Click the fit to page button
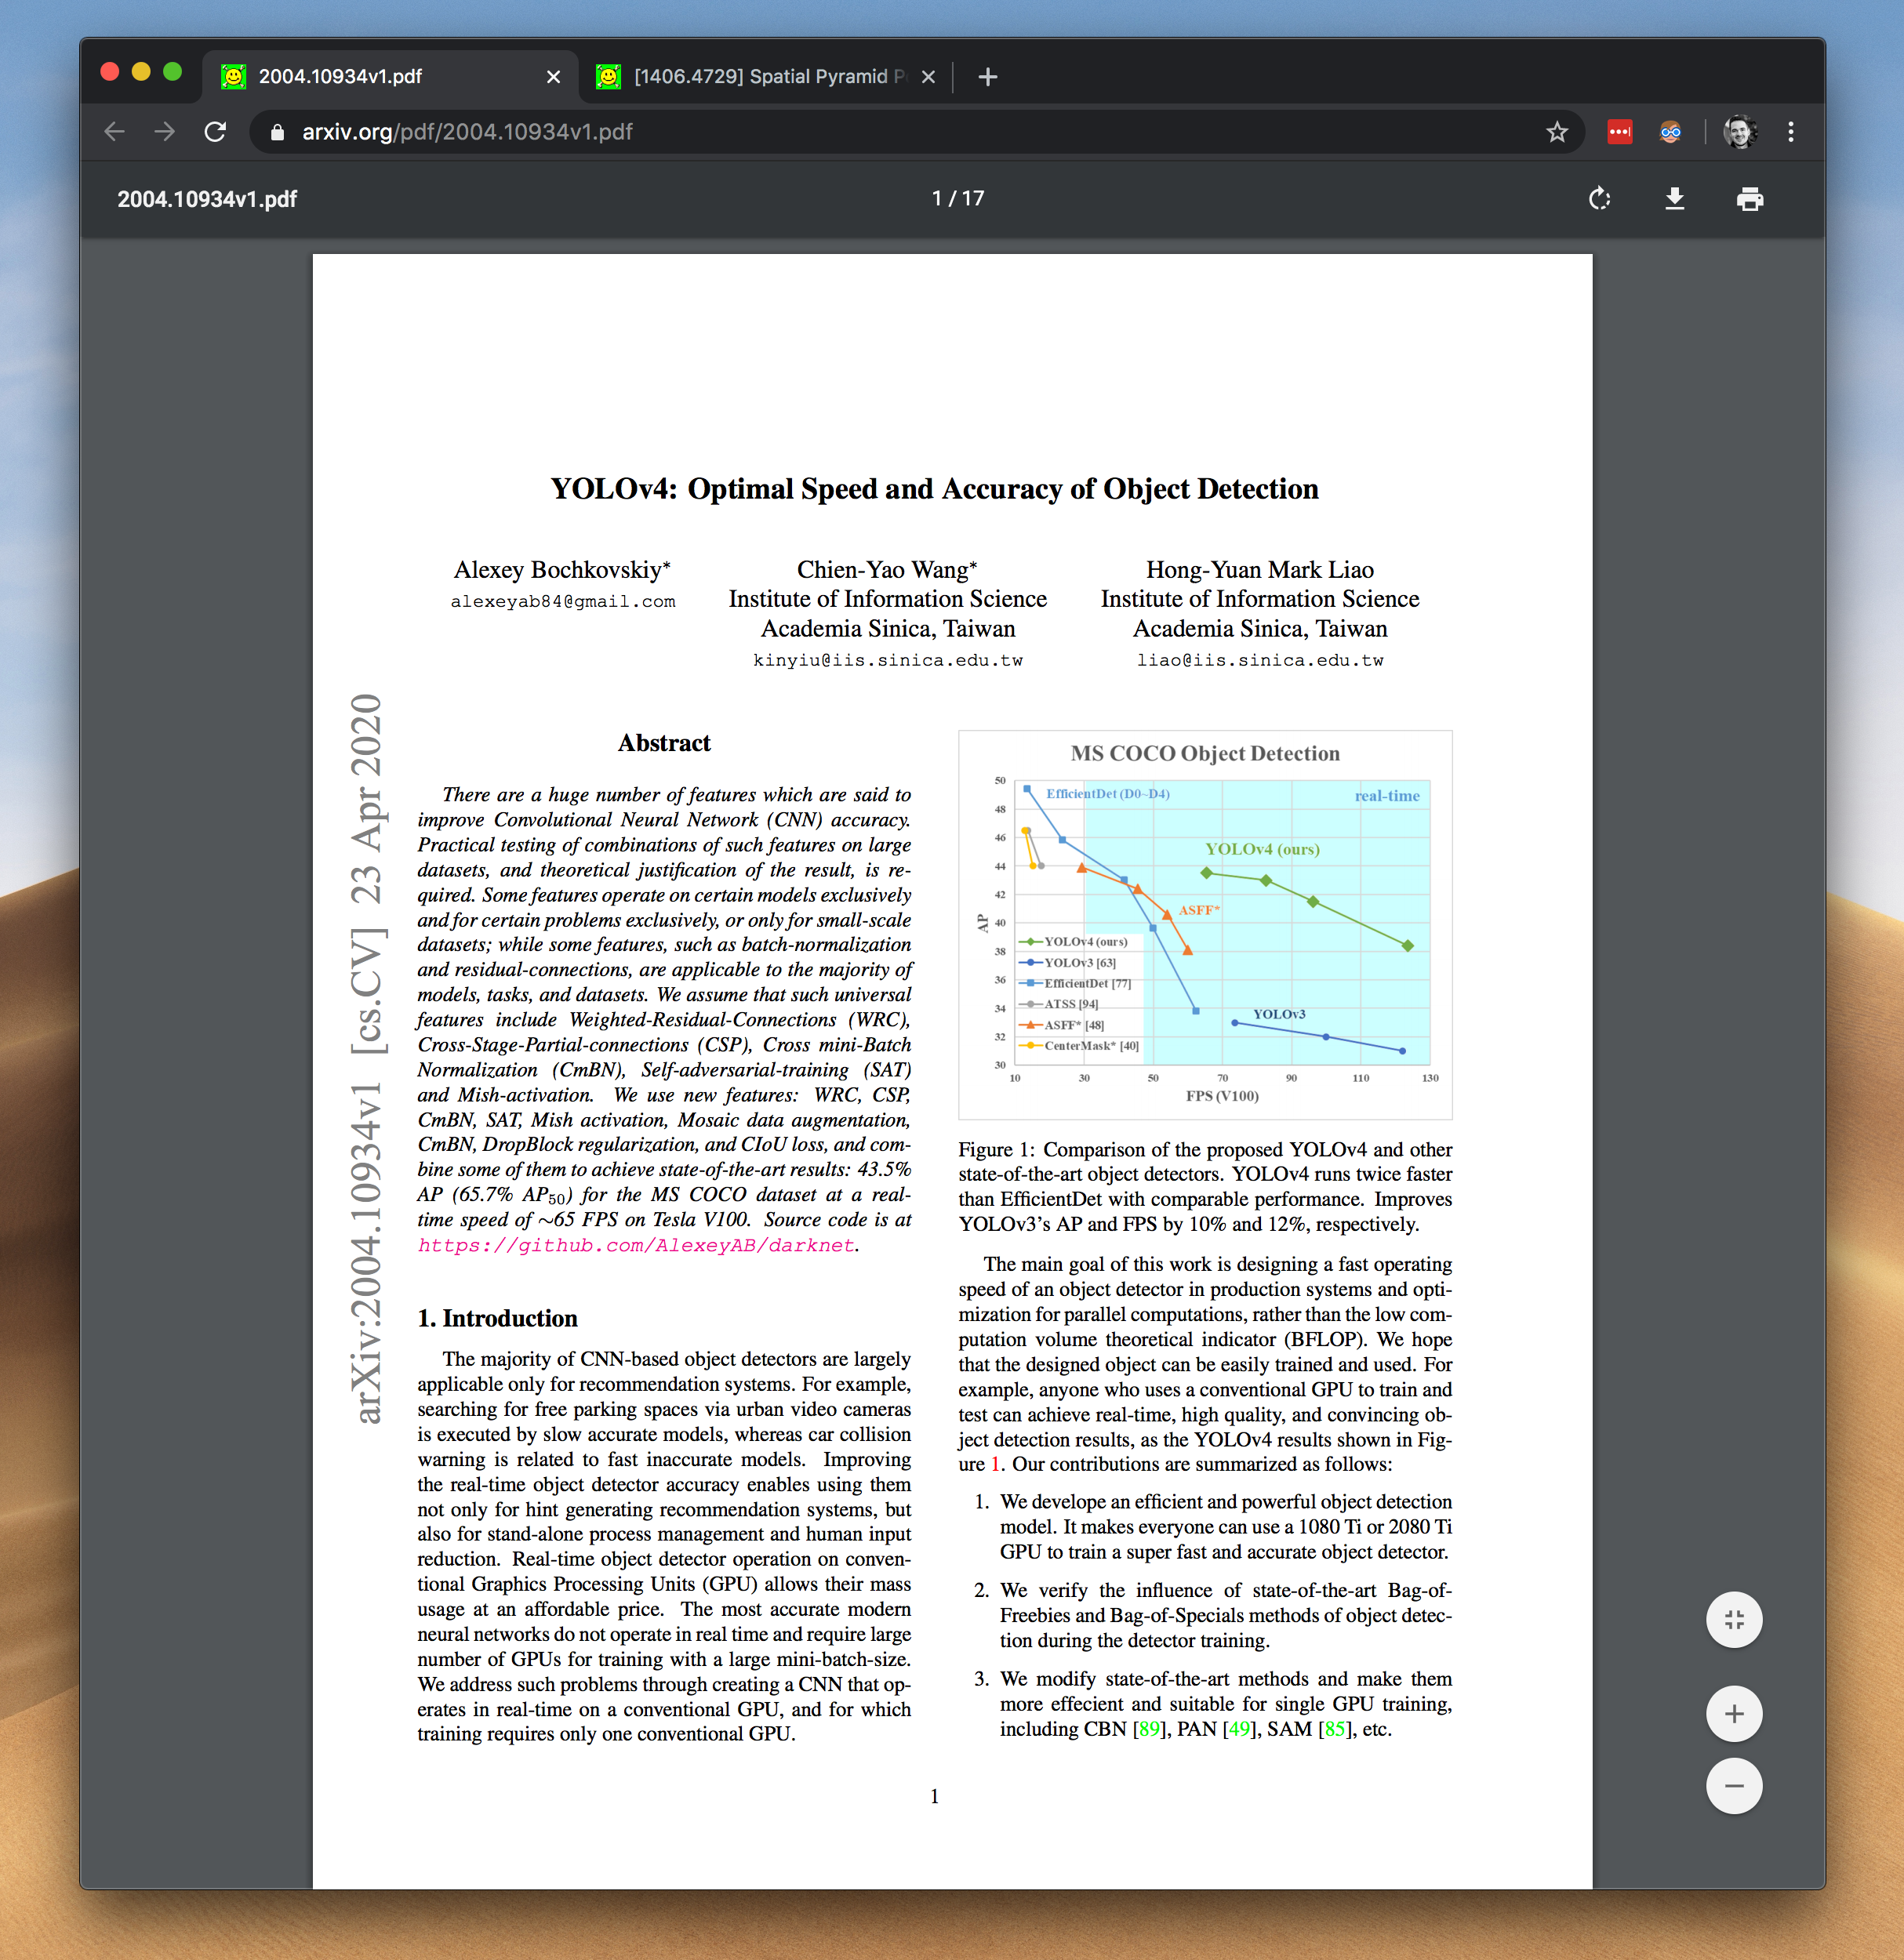1904x1960 pixels. [x=1733, y=1619]
